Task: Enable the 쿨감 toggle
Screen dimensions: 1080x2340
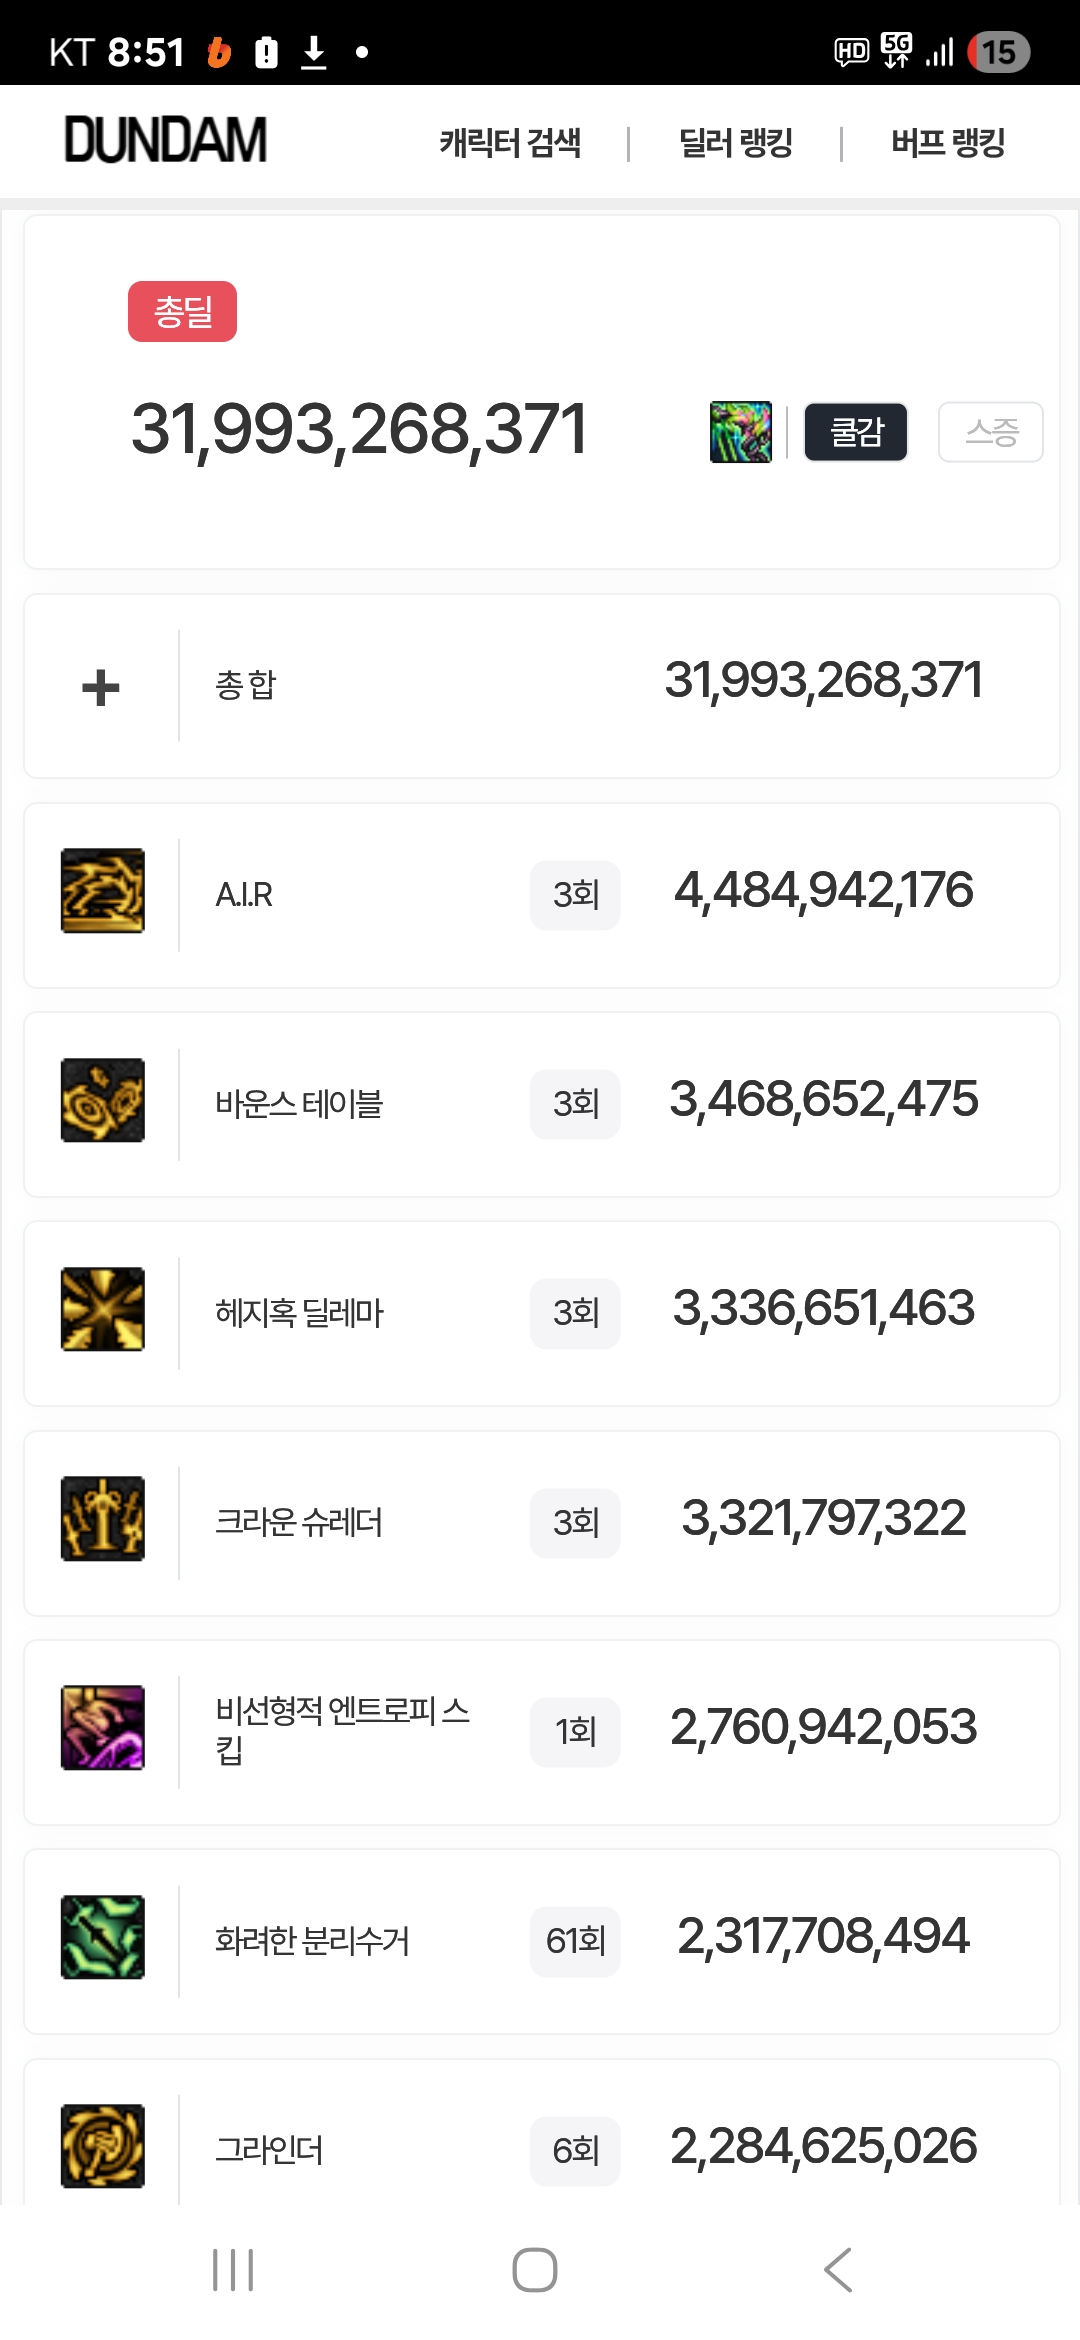Action: (856, 432)
